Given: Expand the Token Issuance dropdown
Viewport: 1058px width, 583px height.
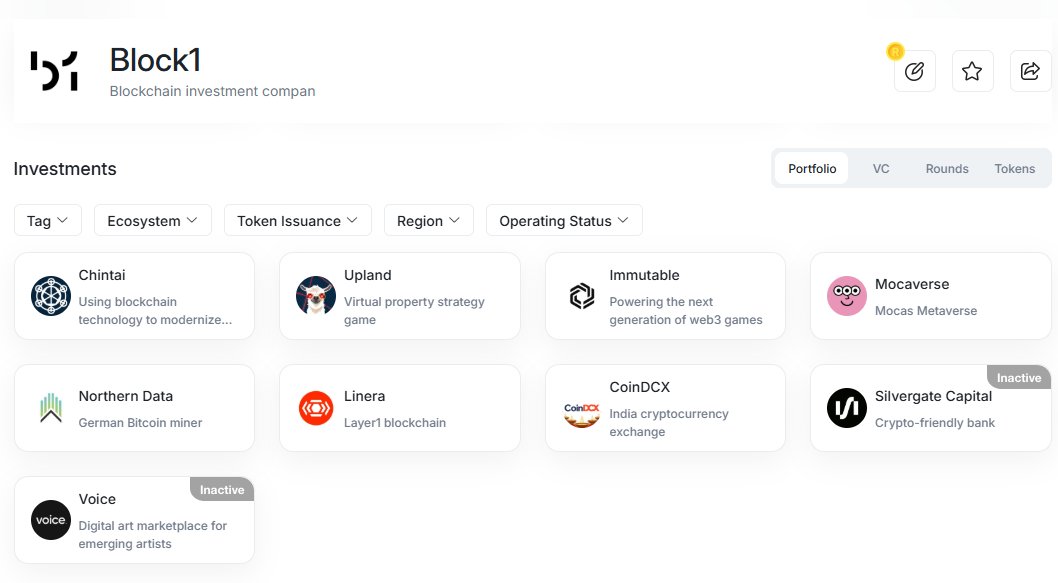Looking at the screenshot, I should click(298, 221).
